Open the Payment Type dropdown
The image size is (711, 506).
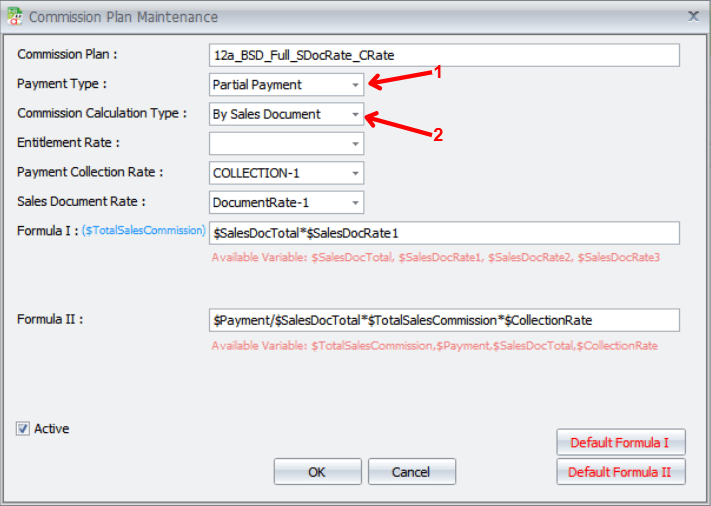[355, 85]
